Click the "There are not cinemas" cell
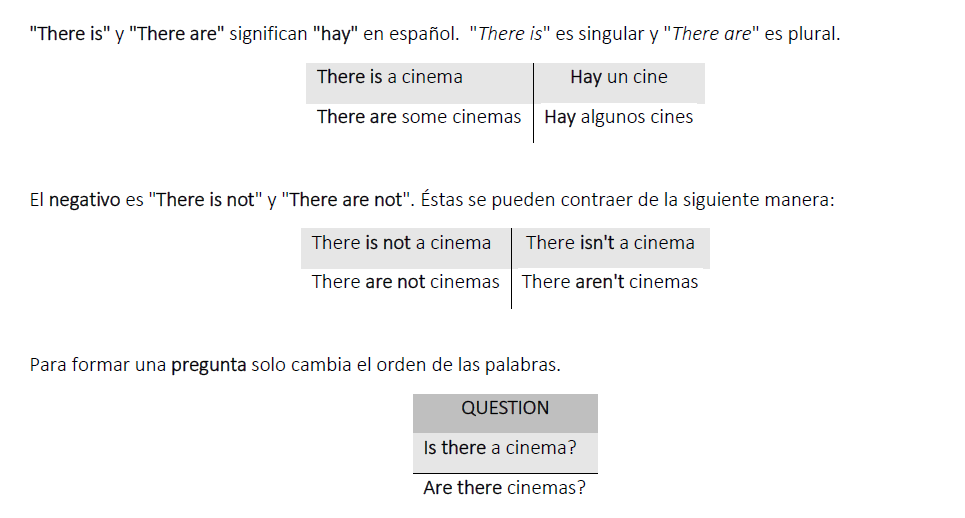This screenshot has width=965, height=518. (x=405, y=282)
